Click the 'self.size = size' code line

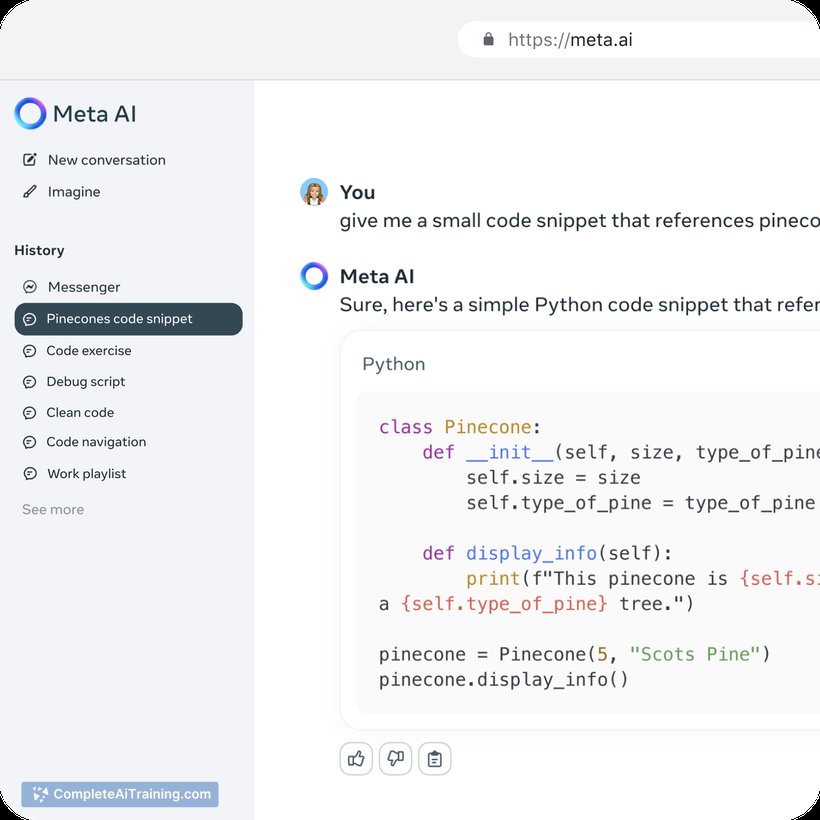coord(553,477)
